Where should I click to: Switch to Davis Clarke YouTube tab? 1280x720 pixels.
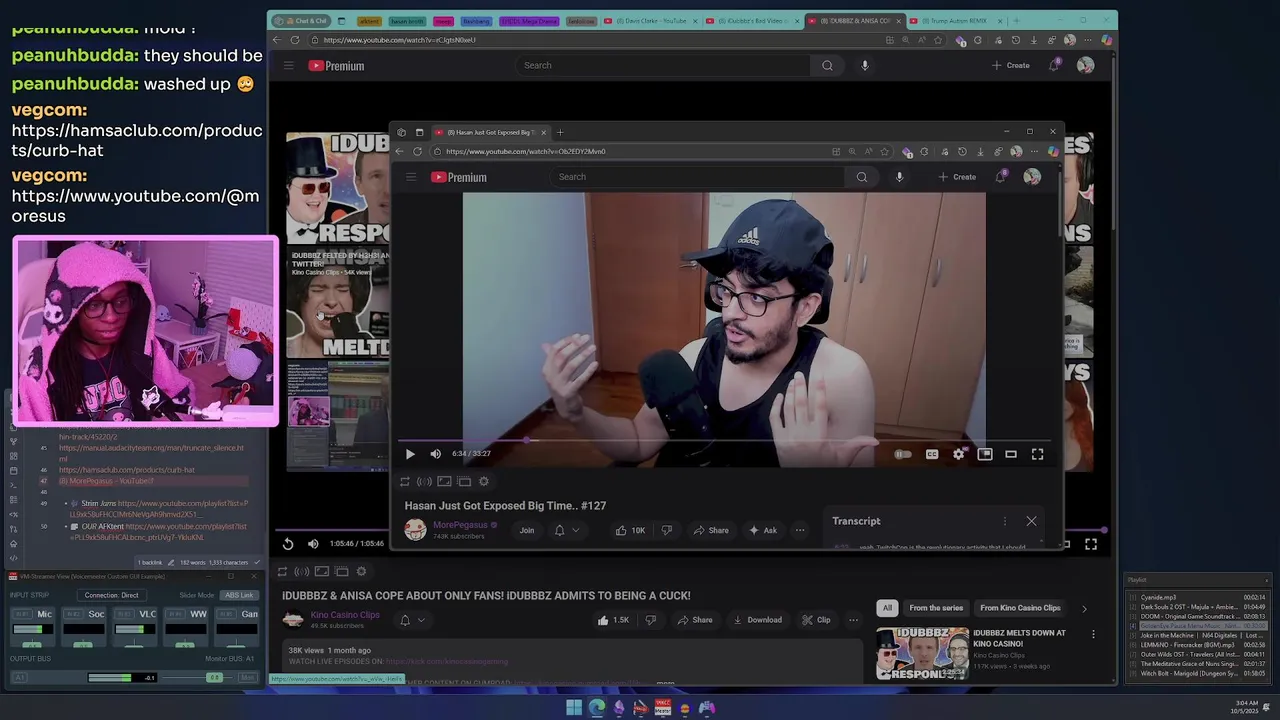(652, 21)
